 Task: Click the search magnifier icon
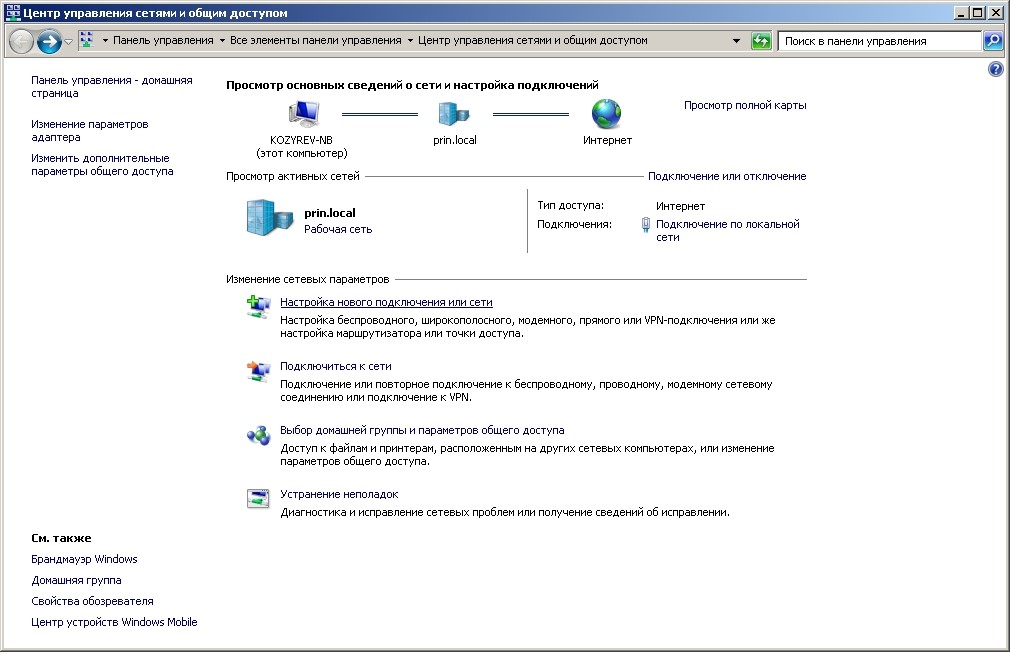(993, 41)
